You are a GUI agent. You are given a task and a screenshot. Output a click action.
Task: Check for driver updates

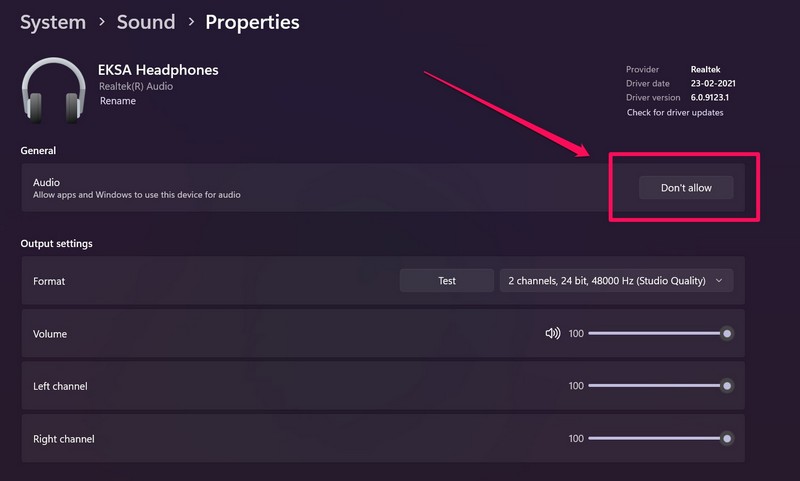675,112
